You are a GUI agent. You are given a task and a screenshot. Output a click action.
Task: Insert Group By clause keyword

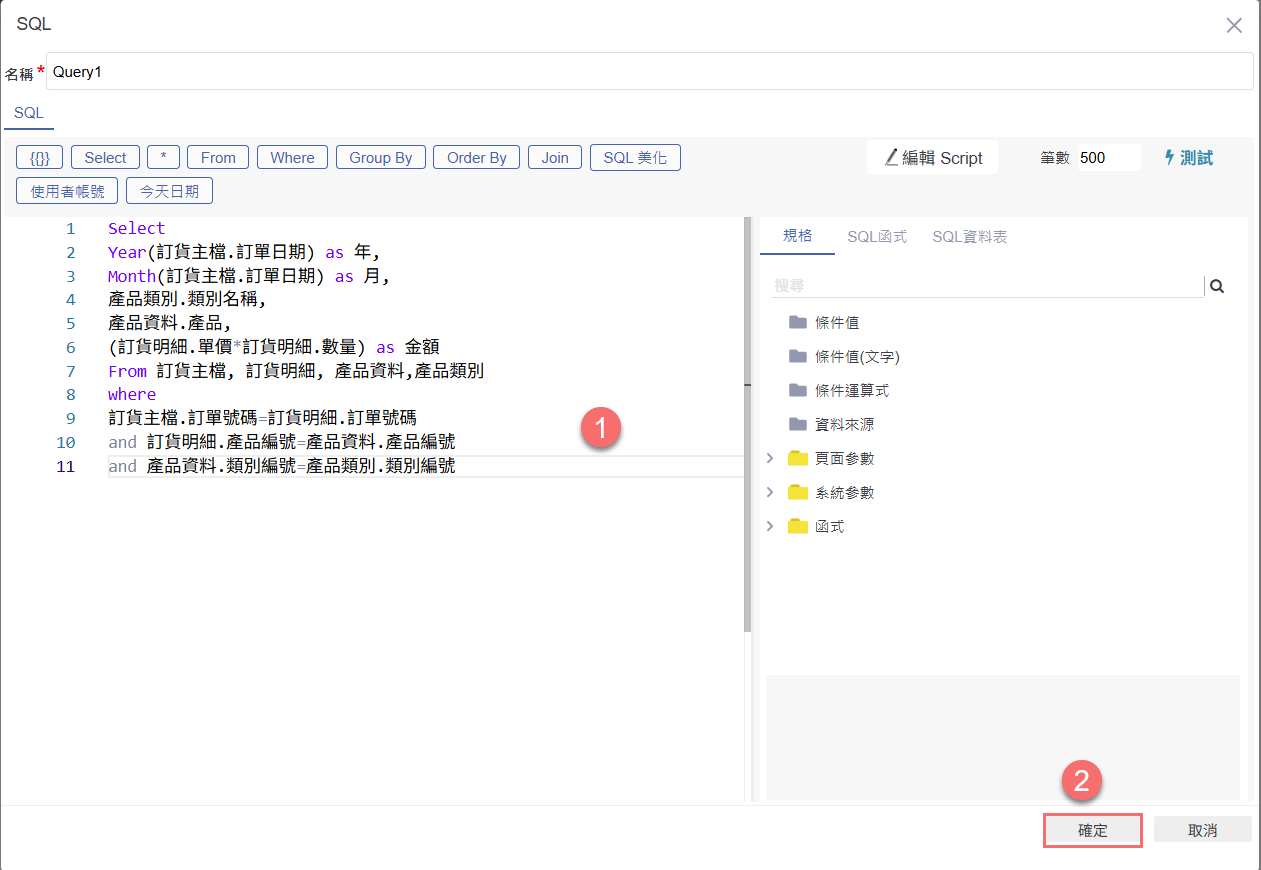click(380, 158)
